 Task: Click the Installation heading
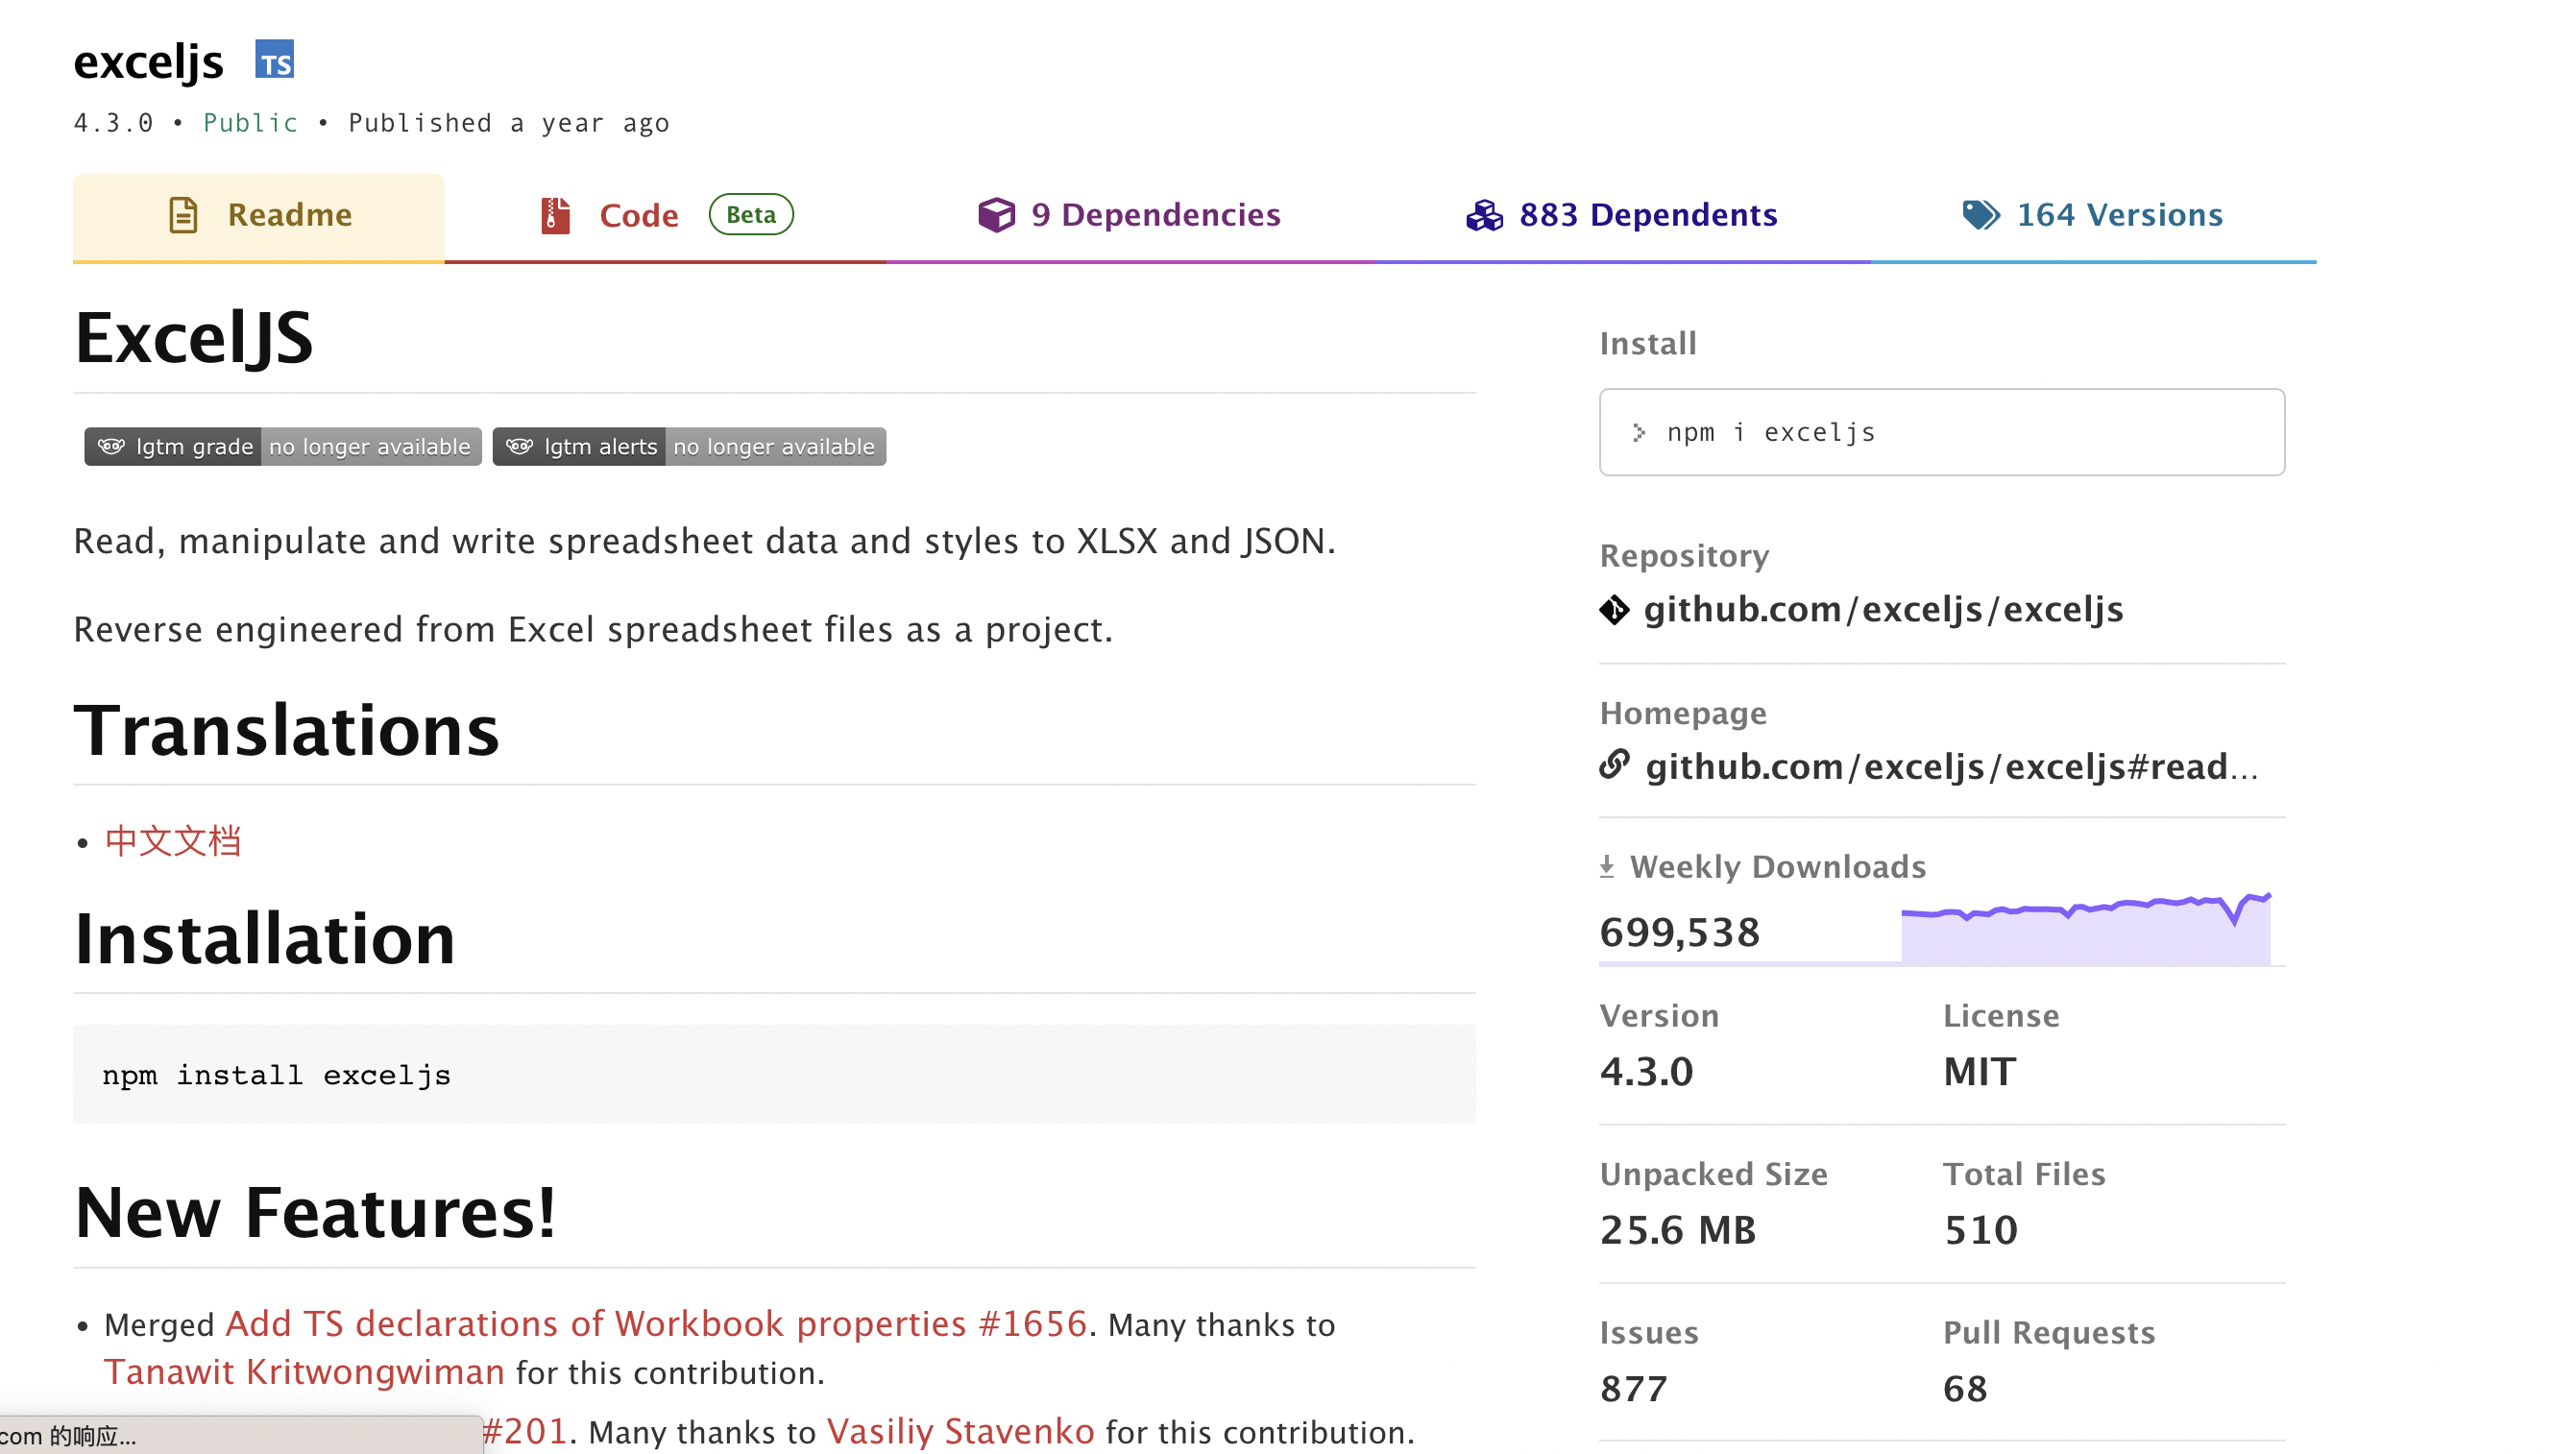click(x=264, y=938)
